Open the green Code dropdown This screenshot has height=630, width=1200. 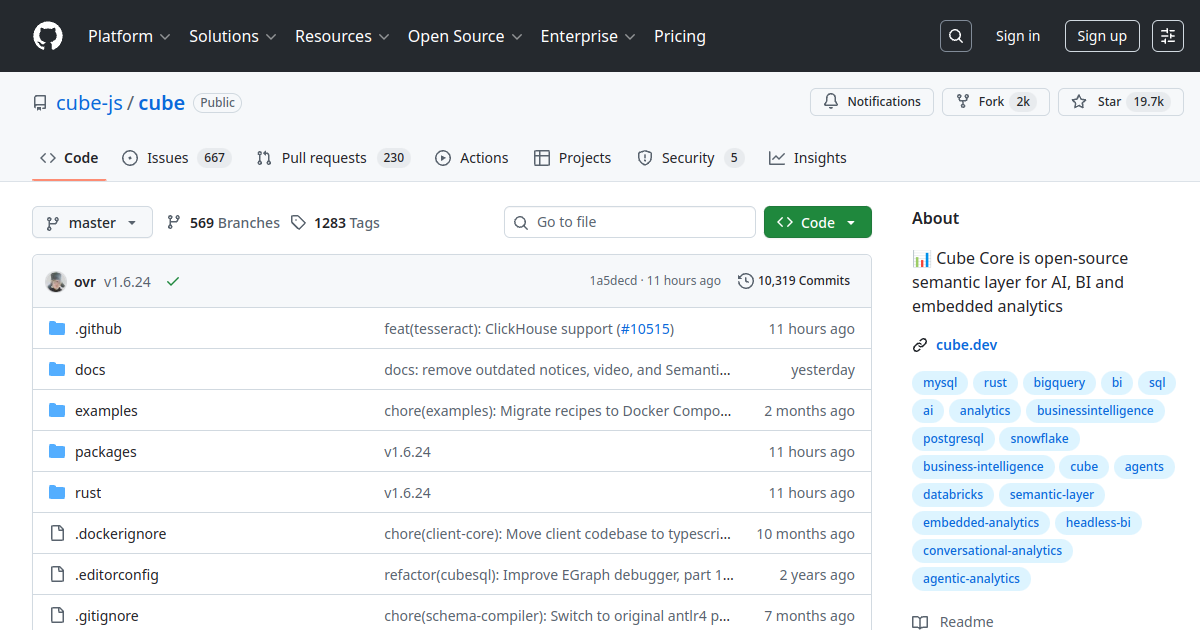pos(817,223)
